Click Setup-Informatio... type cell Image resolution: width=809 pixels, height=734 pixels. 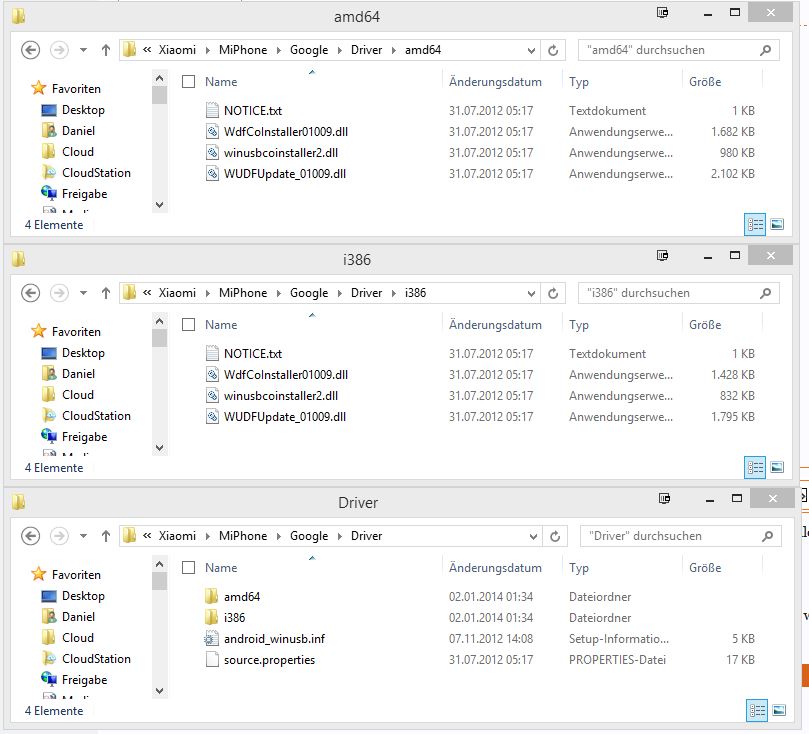(x=619, y=639)
